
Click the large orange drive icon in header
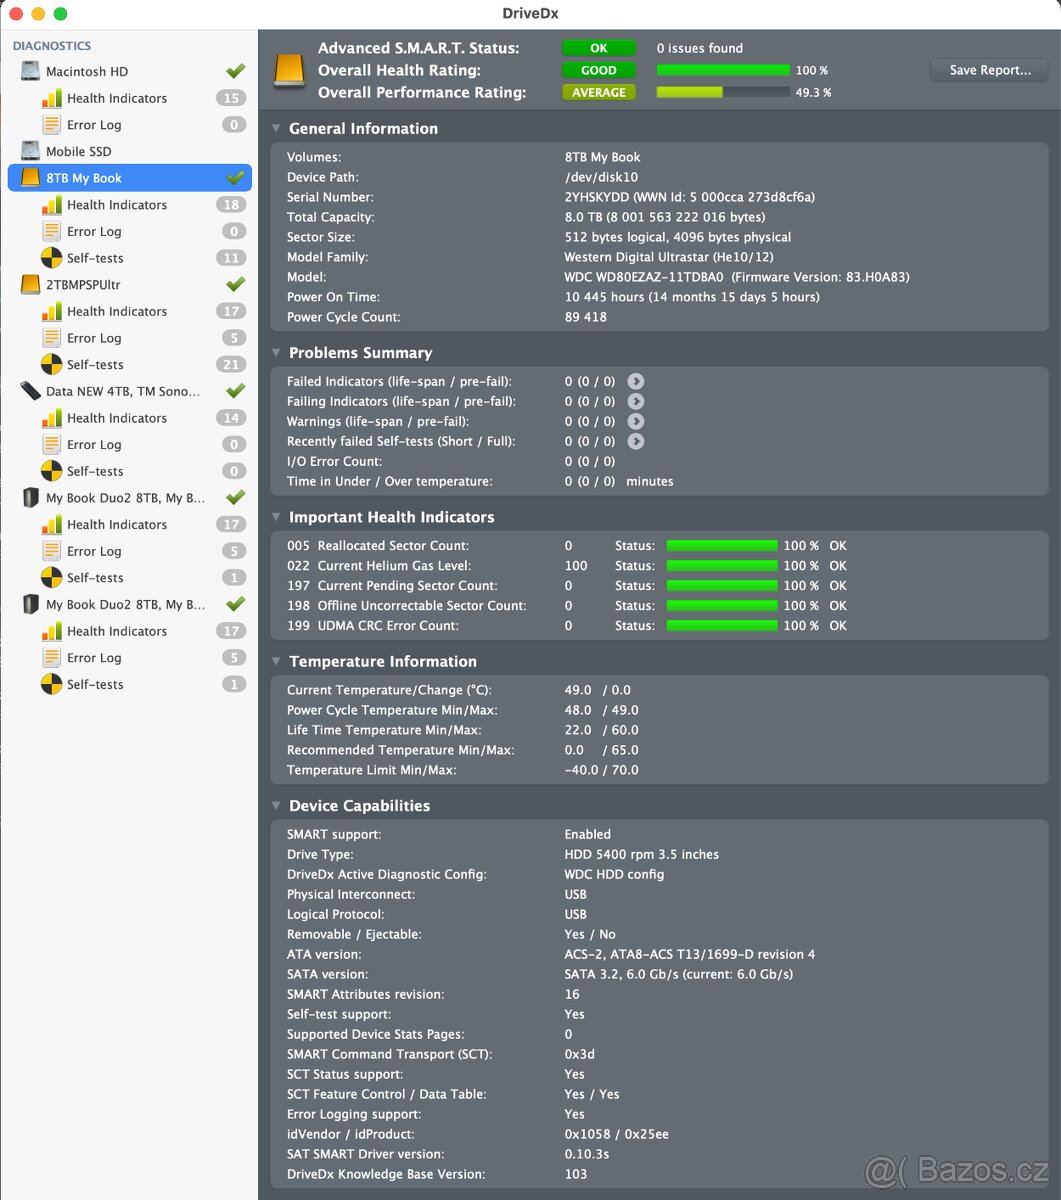click(290, 71)
